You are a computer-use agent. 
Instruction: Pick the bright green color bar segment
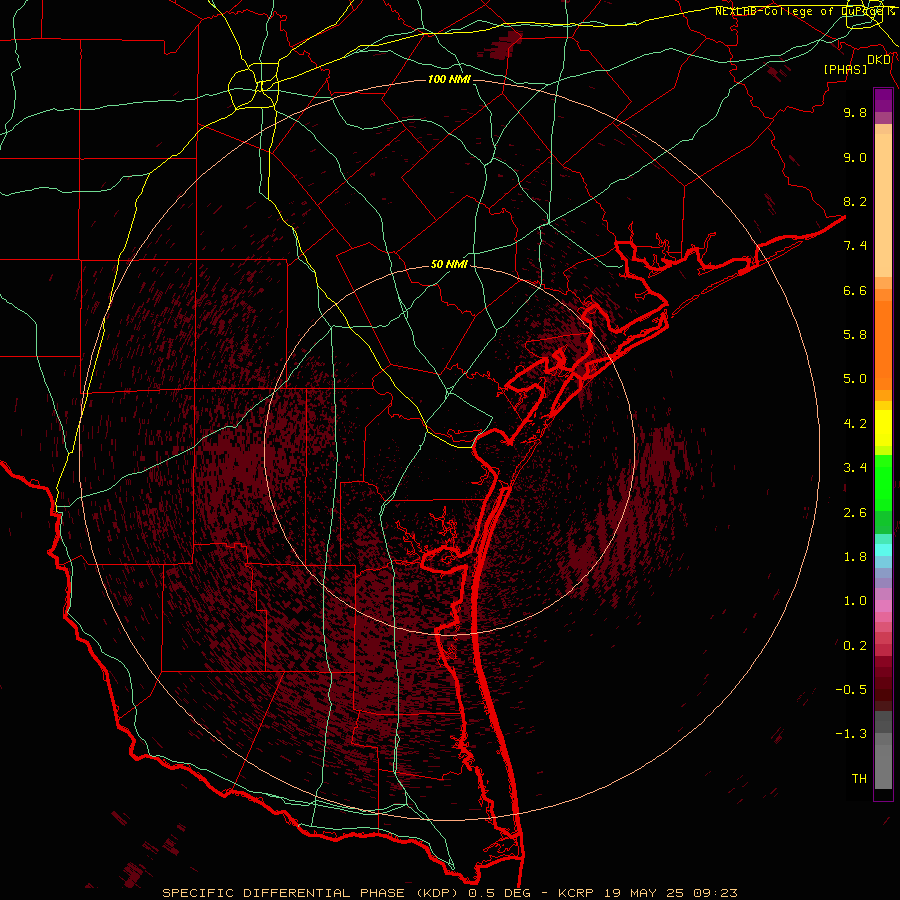883,482
